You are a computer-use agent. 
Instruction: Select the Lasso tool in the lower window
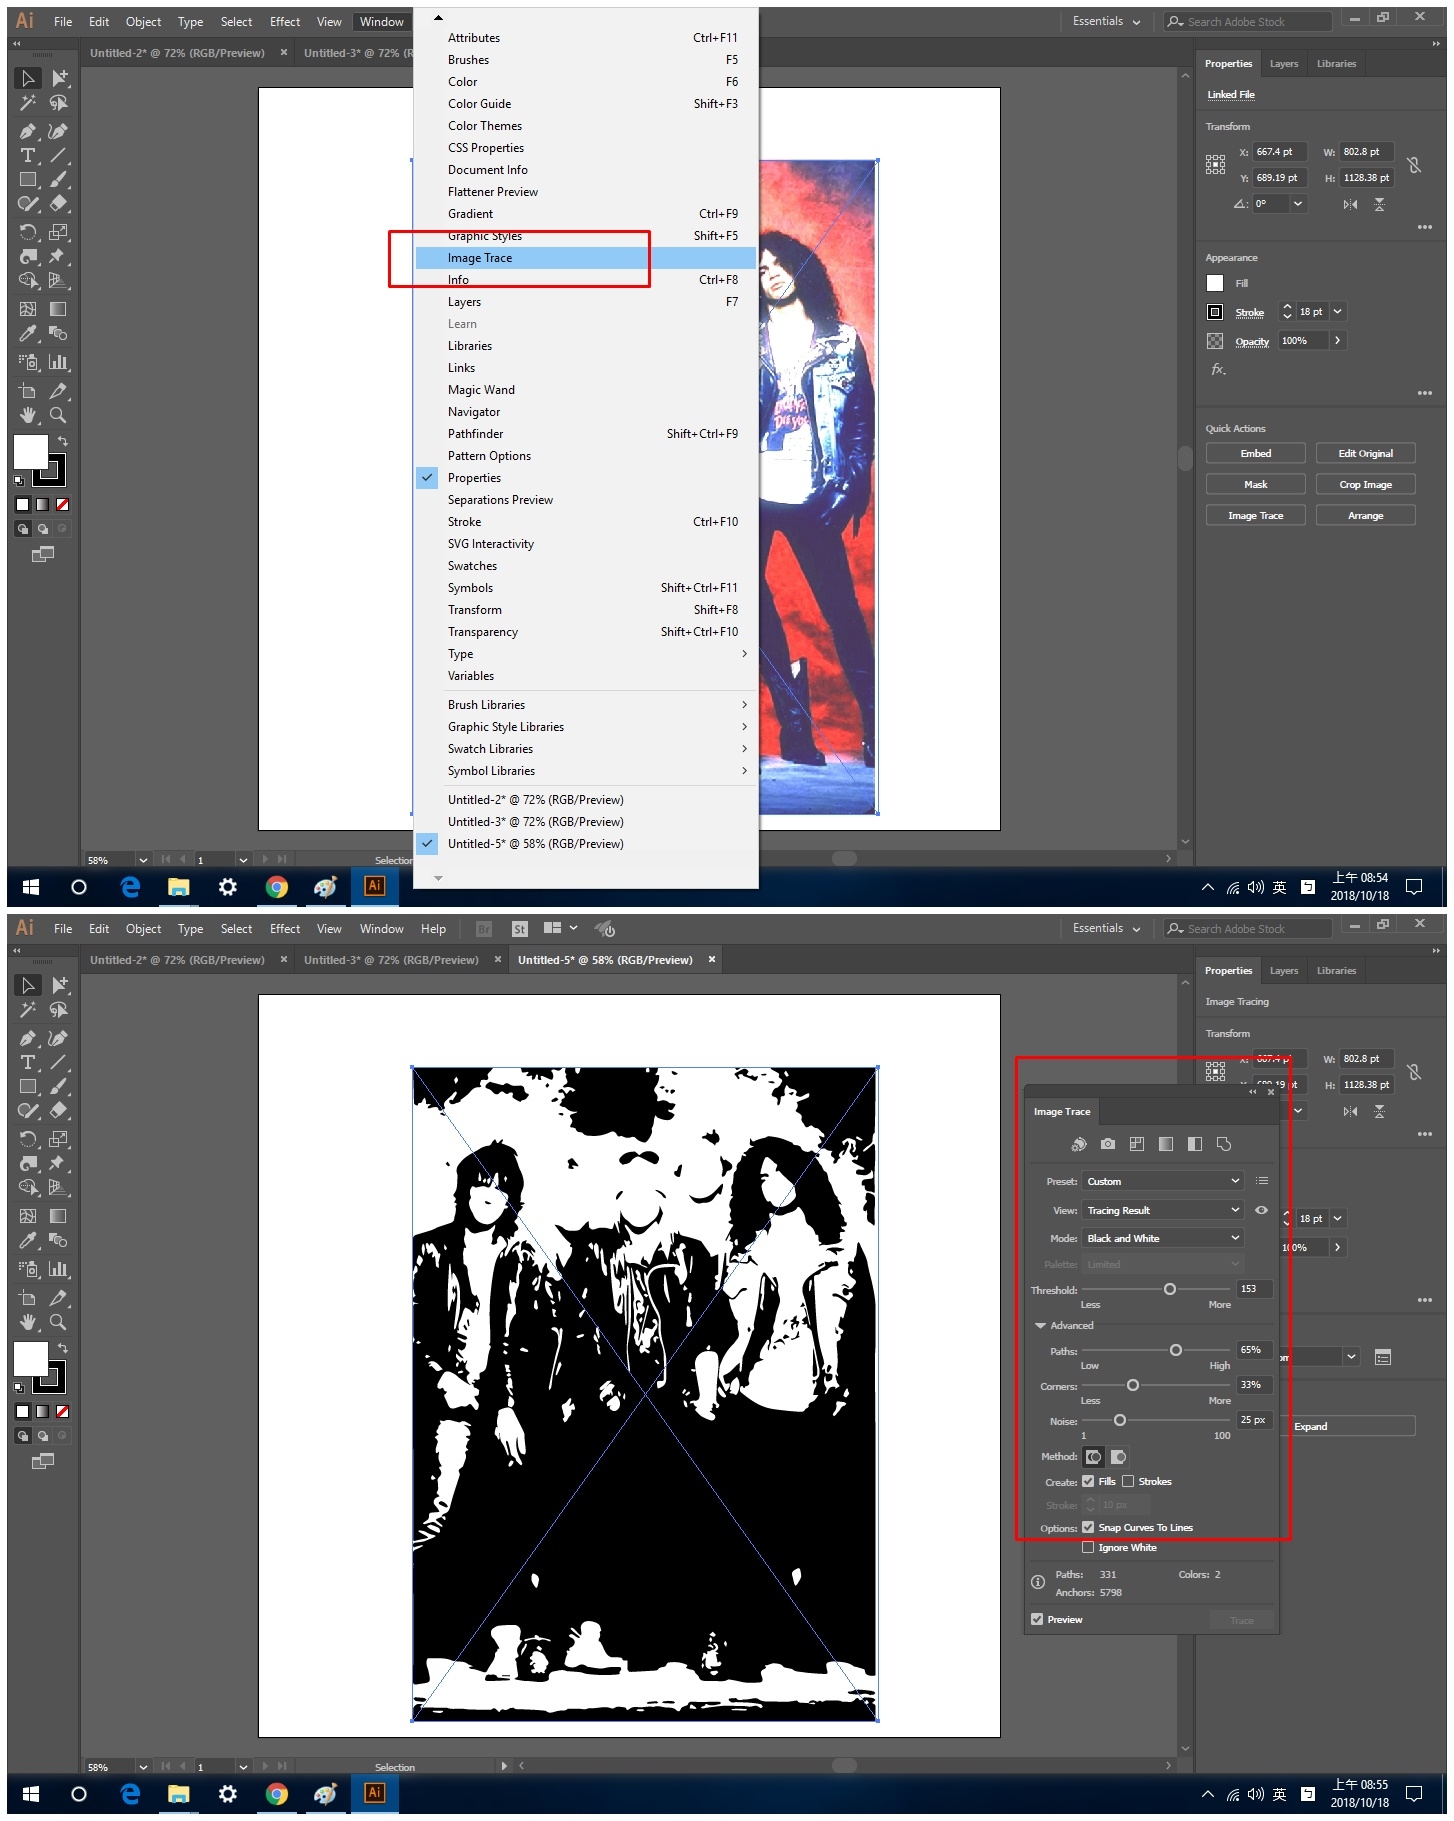pos(58,1010)
